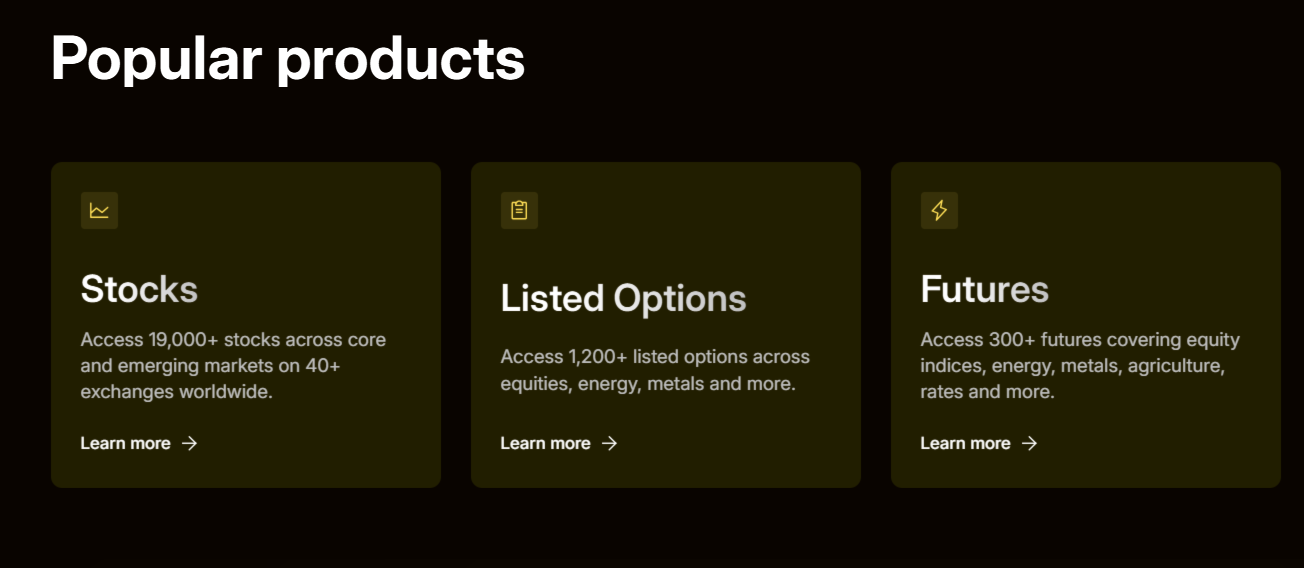Open Learn more link under Listed Options
This screenshot has width=1304, height=568.
tap(546, 443)
